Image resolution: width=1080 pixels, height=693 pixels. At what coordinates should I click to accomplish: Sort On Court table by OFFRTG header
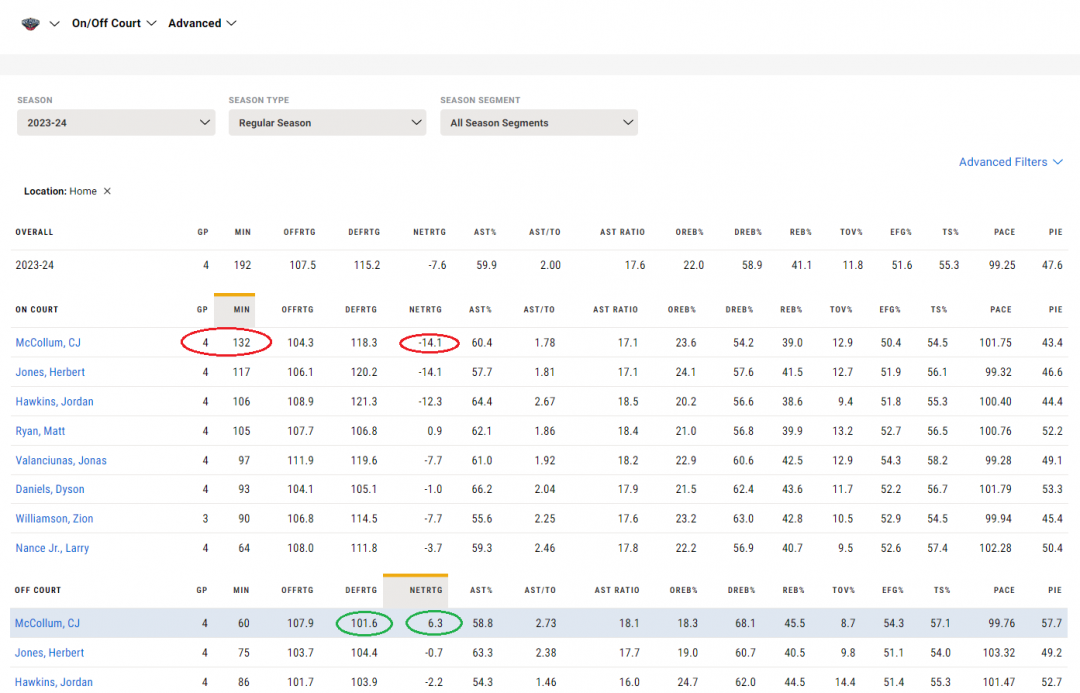pos(297,310)
